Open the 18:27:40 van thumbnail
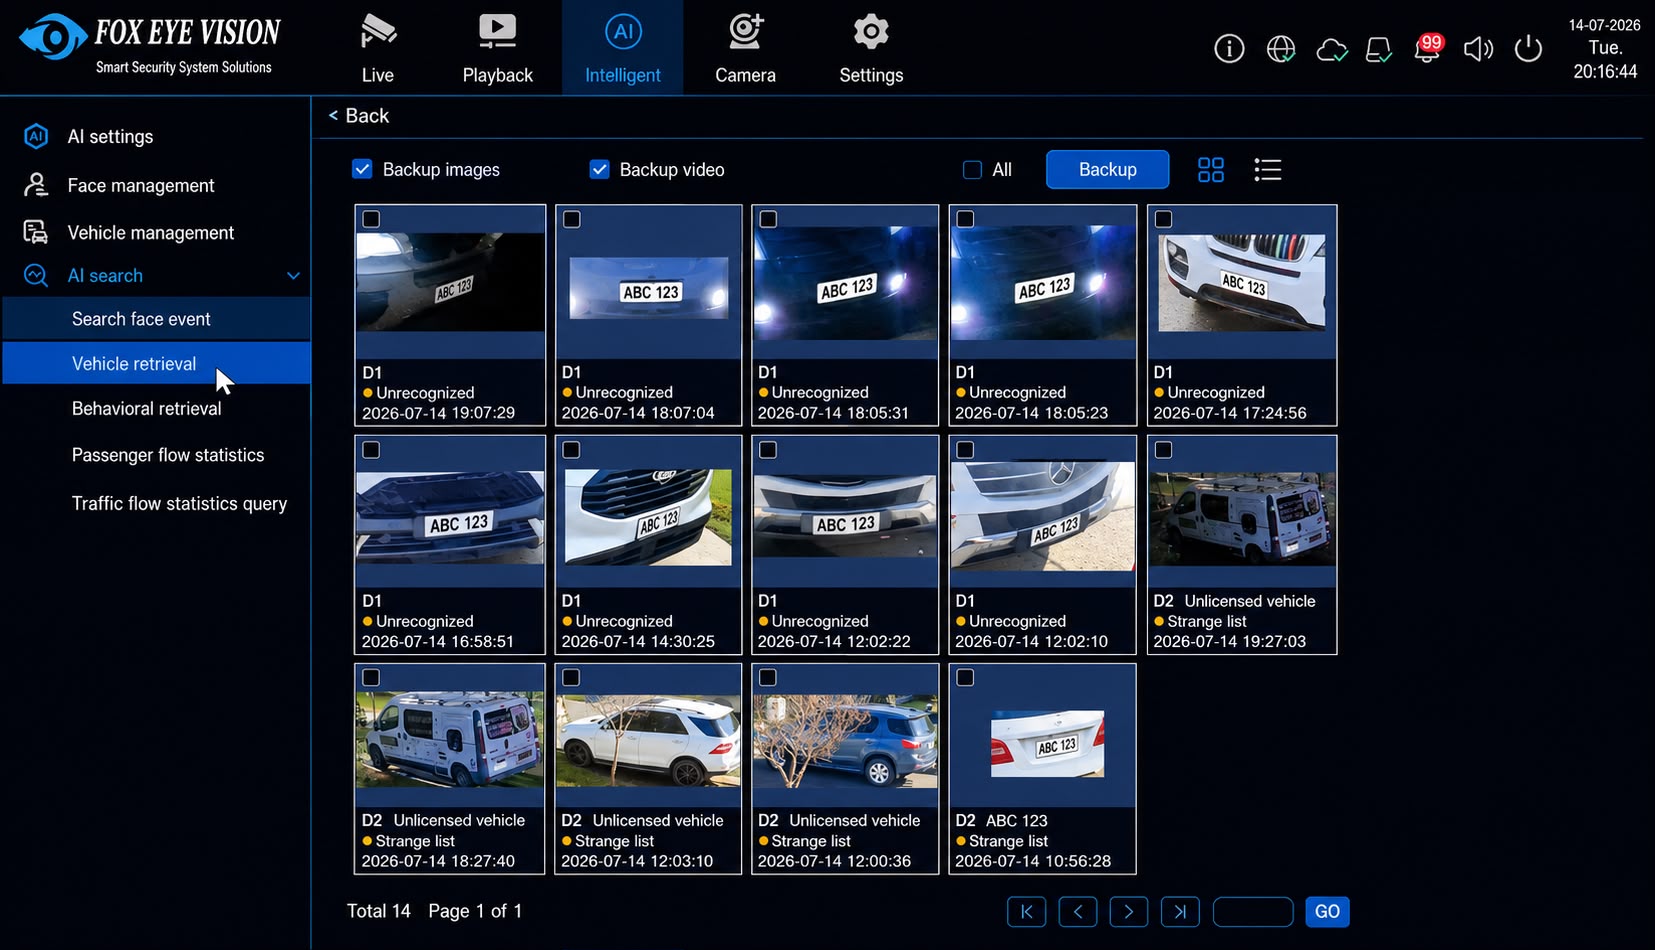This screenshot has width=1655, height=950. [x=450, y=741]
